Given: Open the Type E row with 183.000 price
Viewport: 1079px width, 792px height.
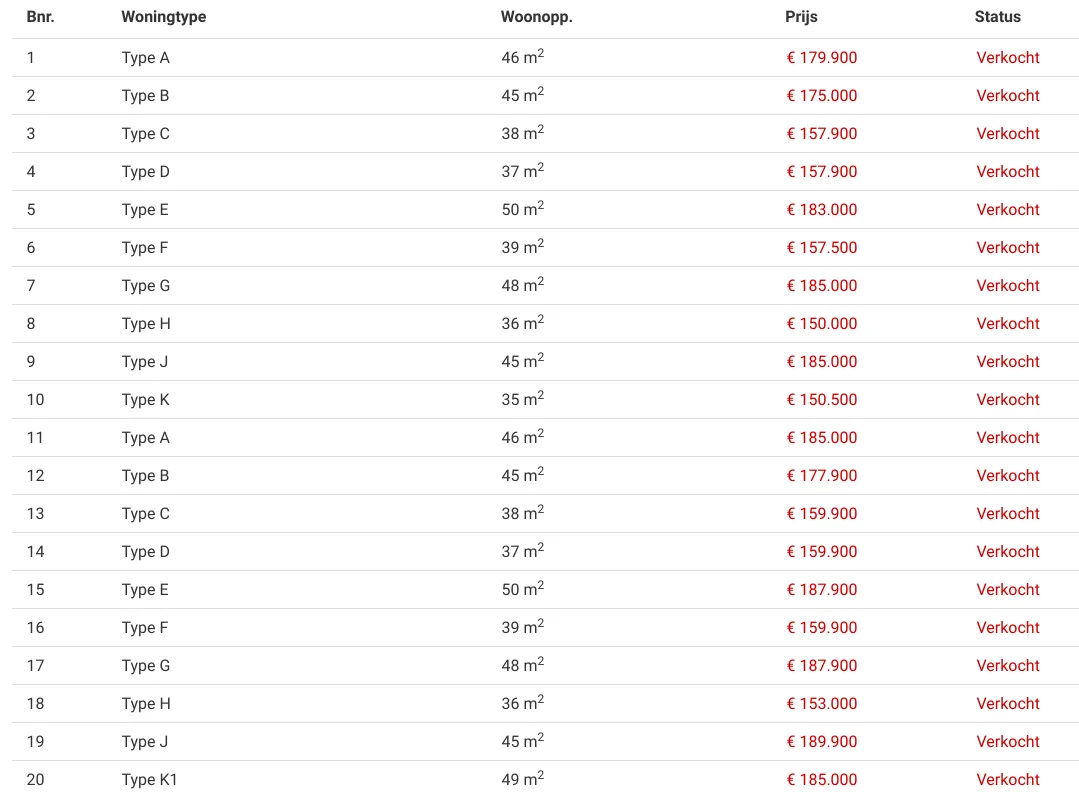Looking at the screenshot, I should coord(545,210).
